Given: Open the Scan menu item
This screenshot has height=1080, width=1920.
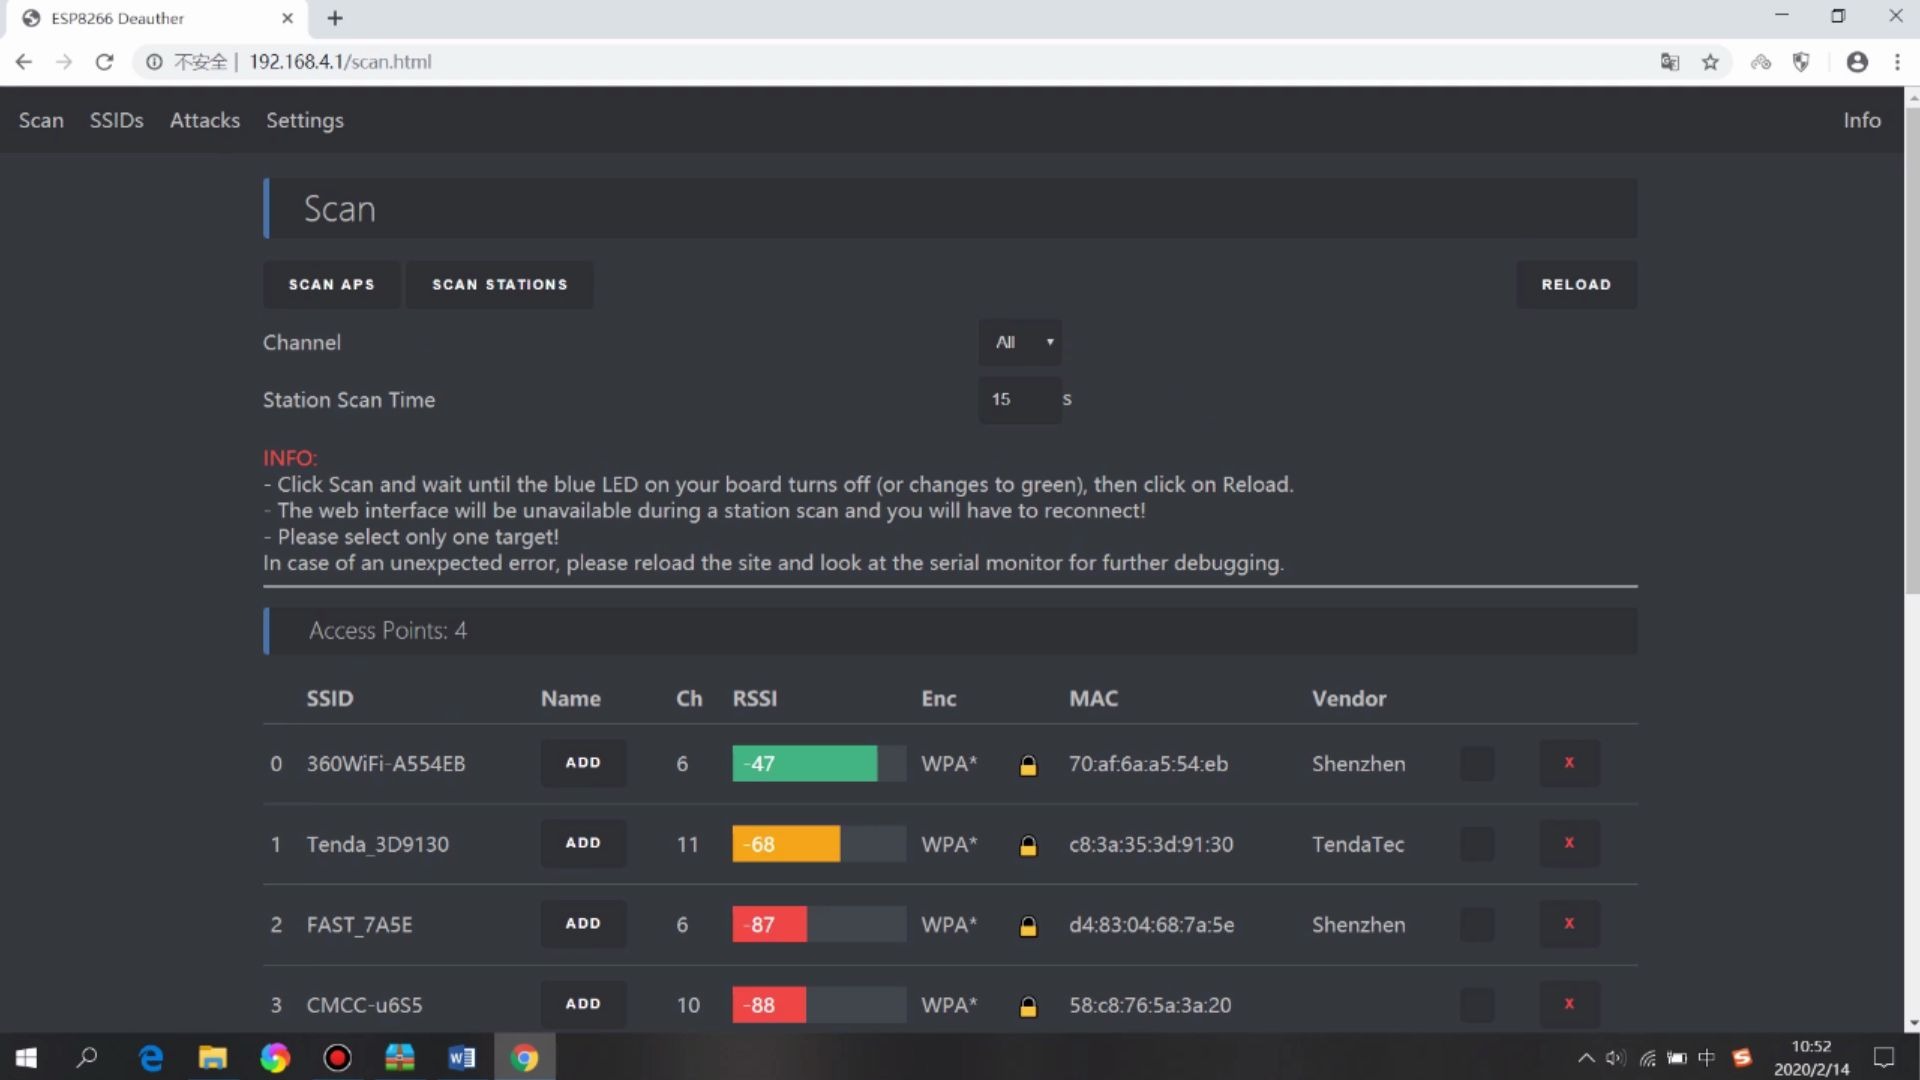Looking at the screenshot, I should pyautogui.click(x=41, y=120).
